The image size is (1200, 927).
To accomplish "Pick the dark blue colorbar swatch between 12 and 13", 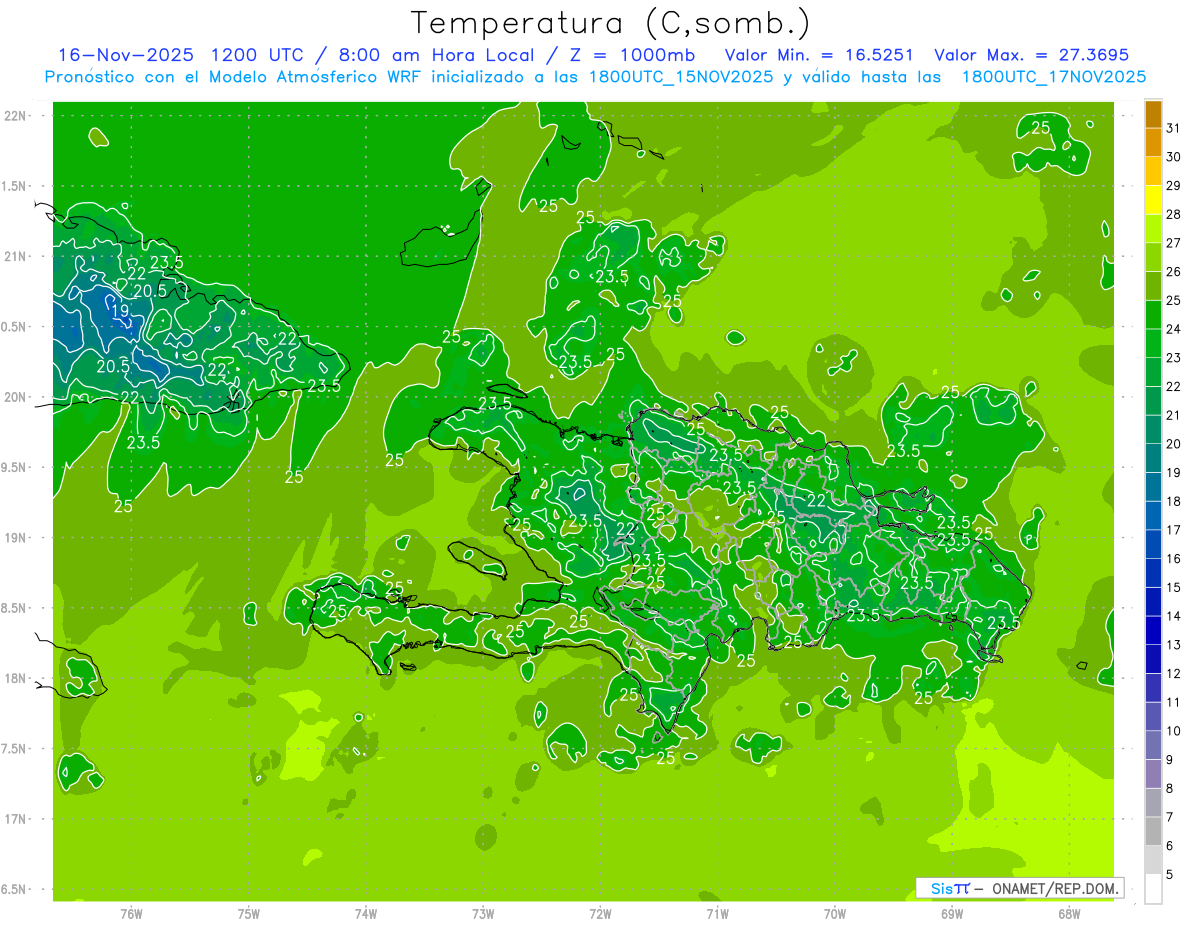I will click(1153, 659).
